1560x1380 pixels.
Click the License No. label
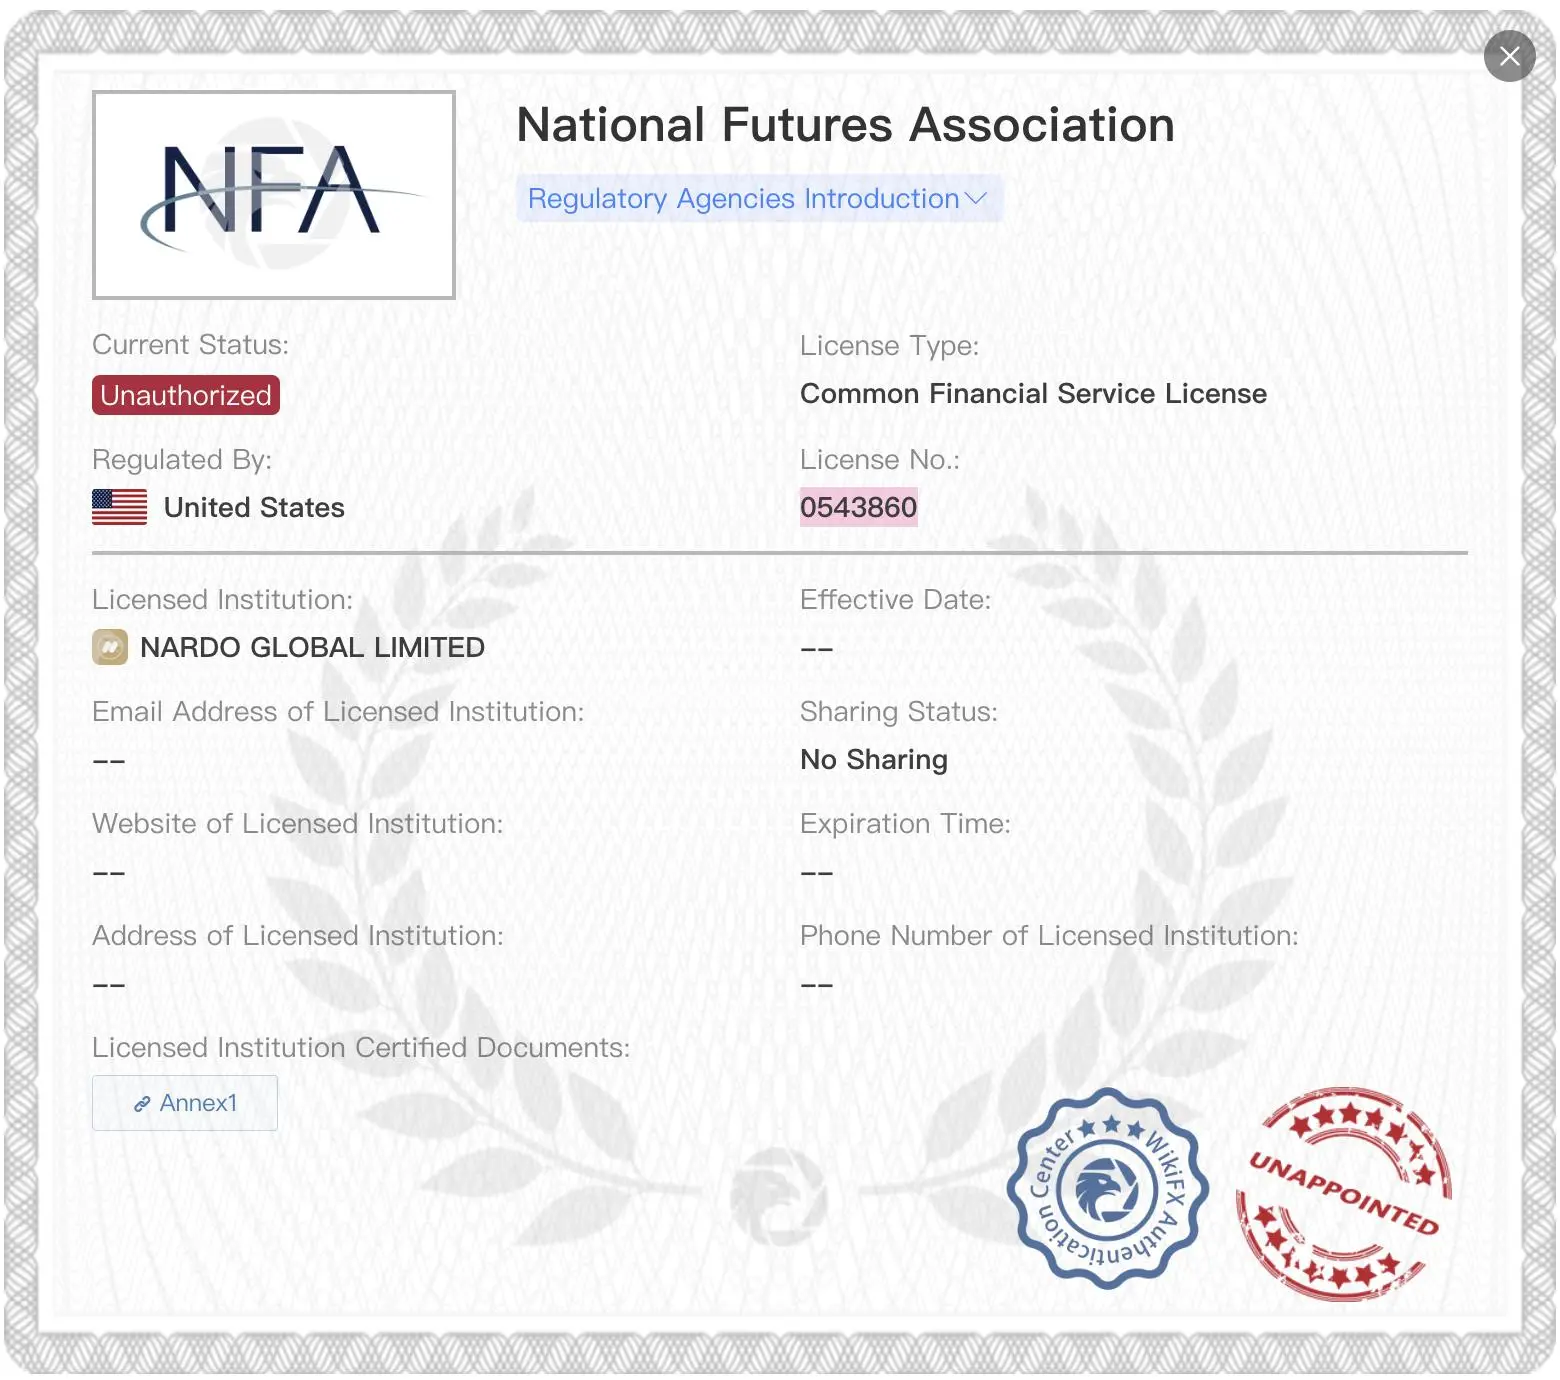coord(880,460)
